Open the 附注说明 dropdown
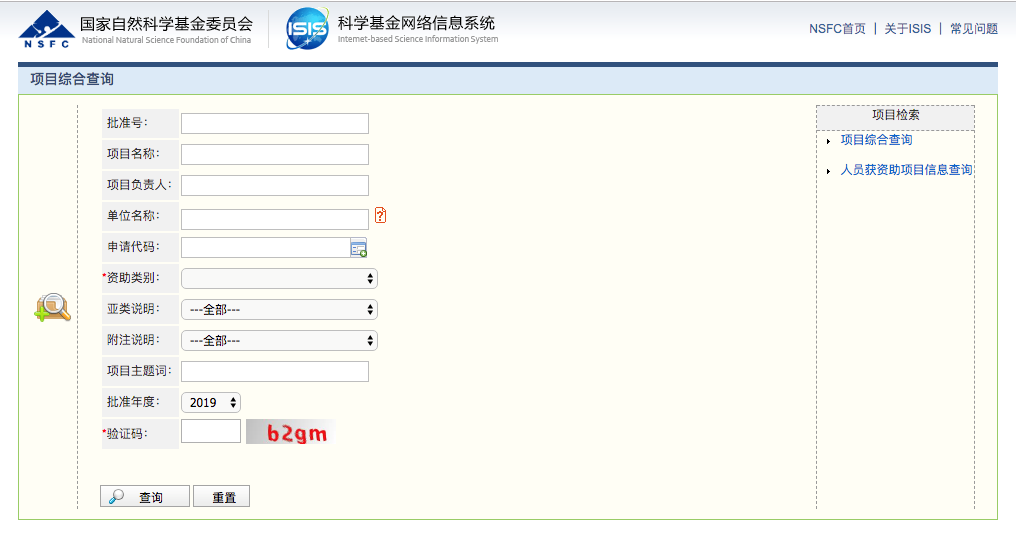1016x534 pixels. pyautogui.click(x=279, y=341)
